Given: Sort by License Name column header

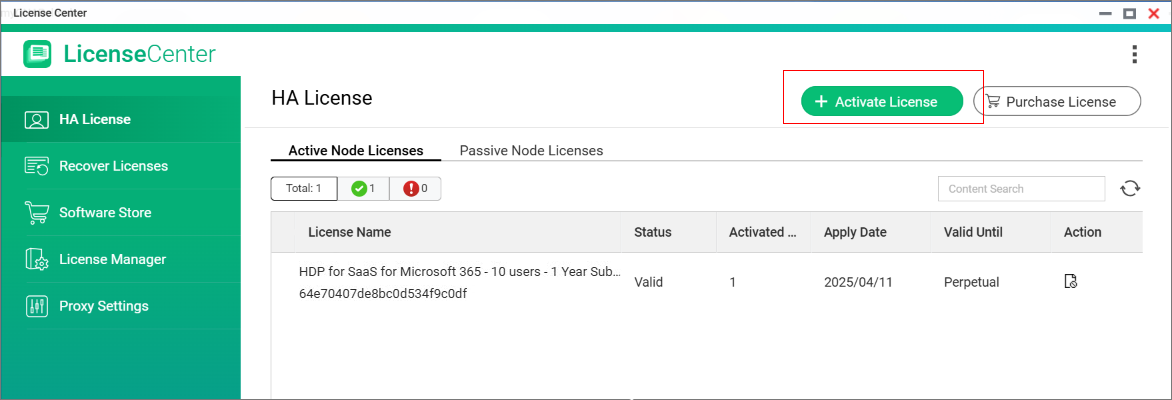Looking at the screenshot, I should point(349,232).
